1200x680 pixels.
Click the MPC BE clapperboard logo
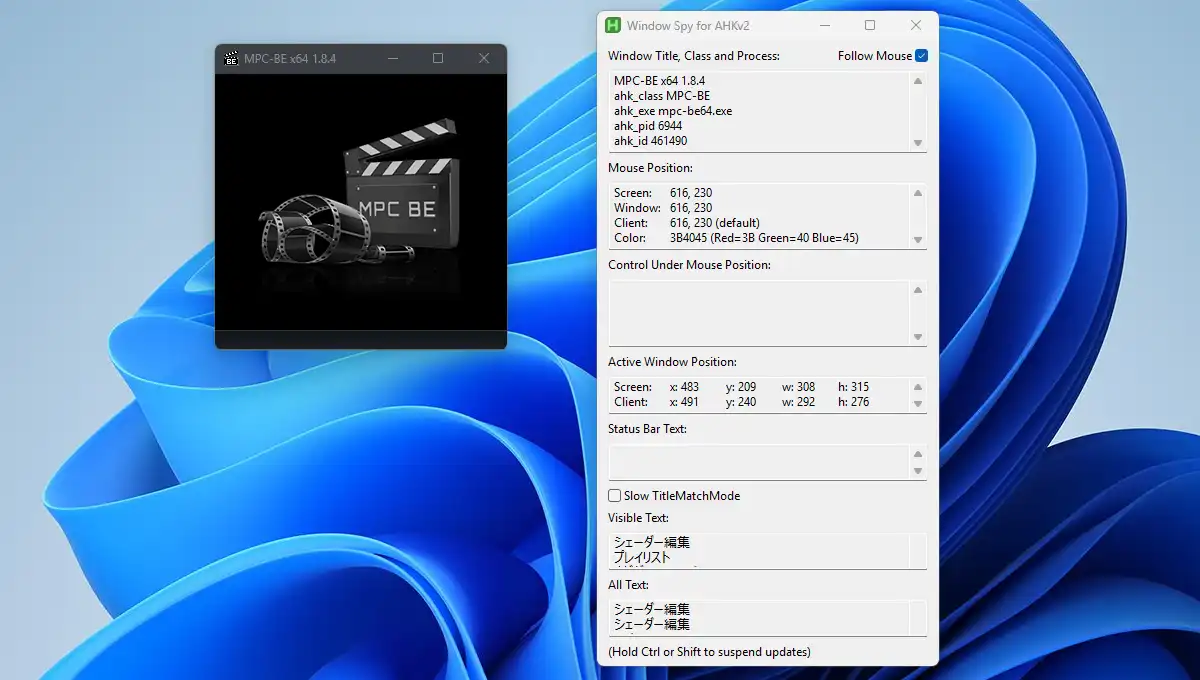point(401,185)
